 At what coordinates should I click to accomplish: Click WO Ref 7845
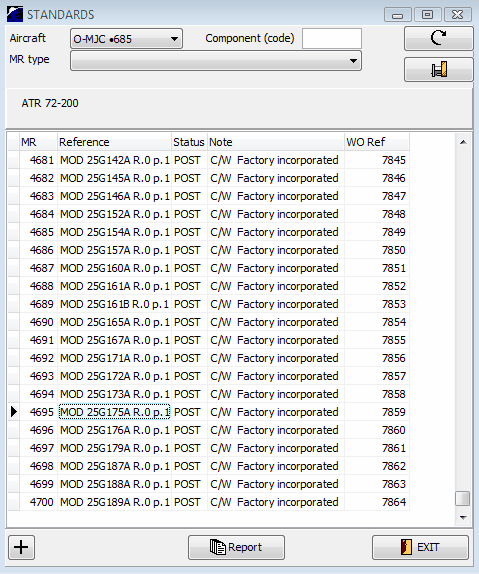[x=377, y=160]
